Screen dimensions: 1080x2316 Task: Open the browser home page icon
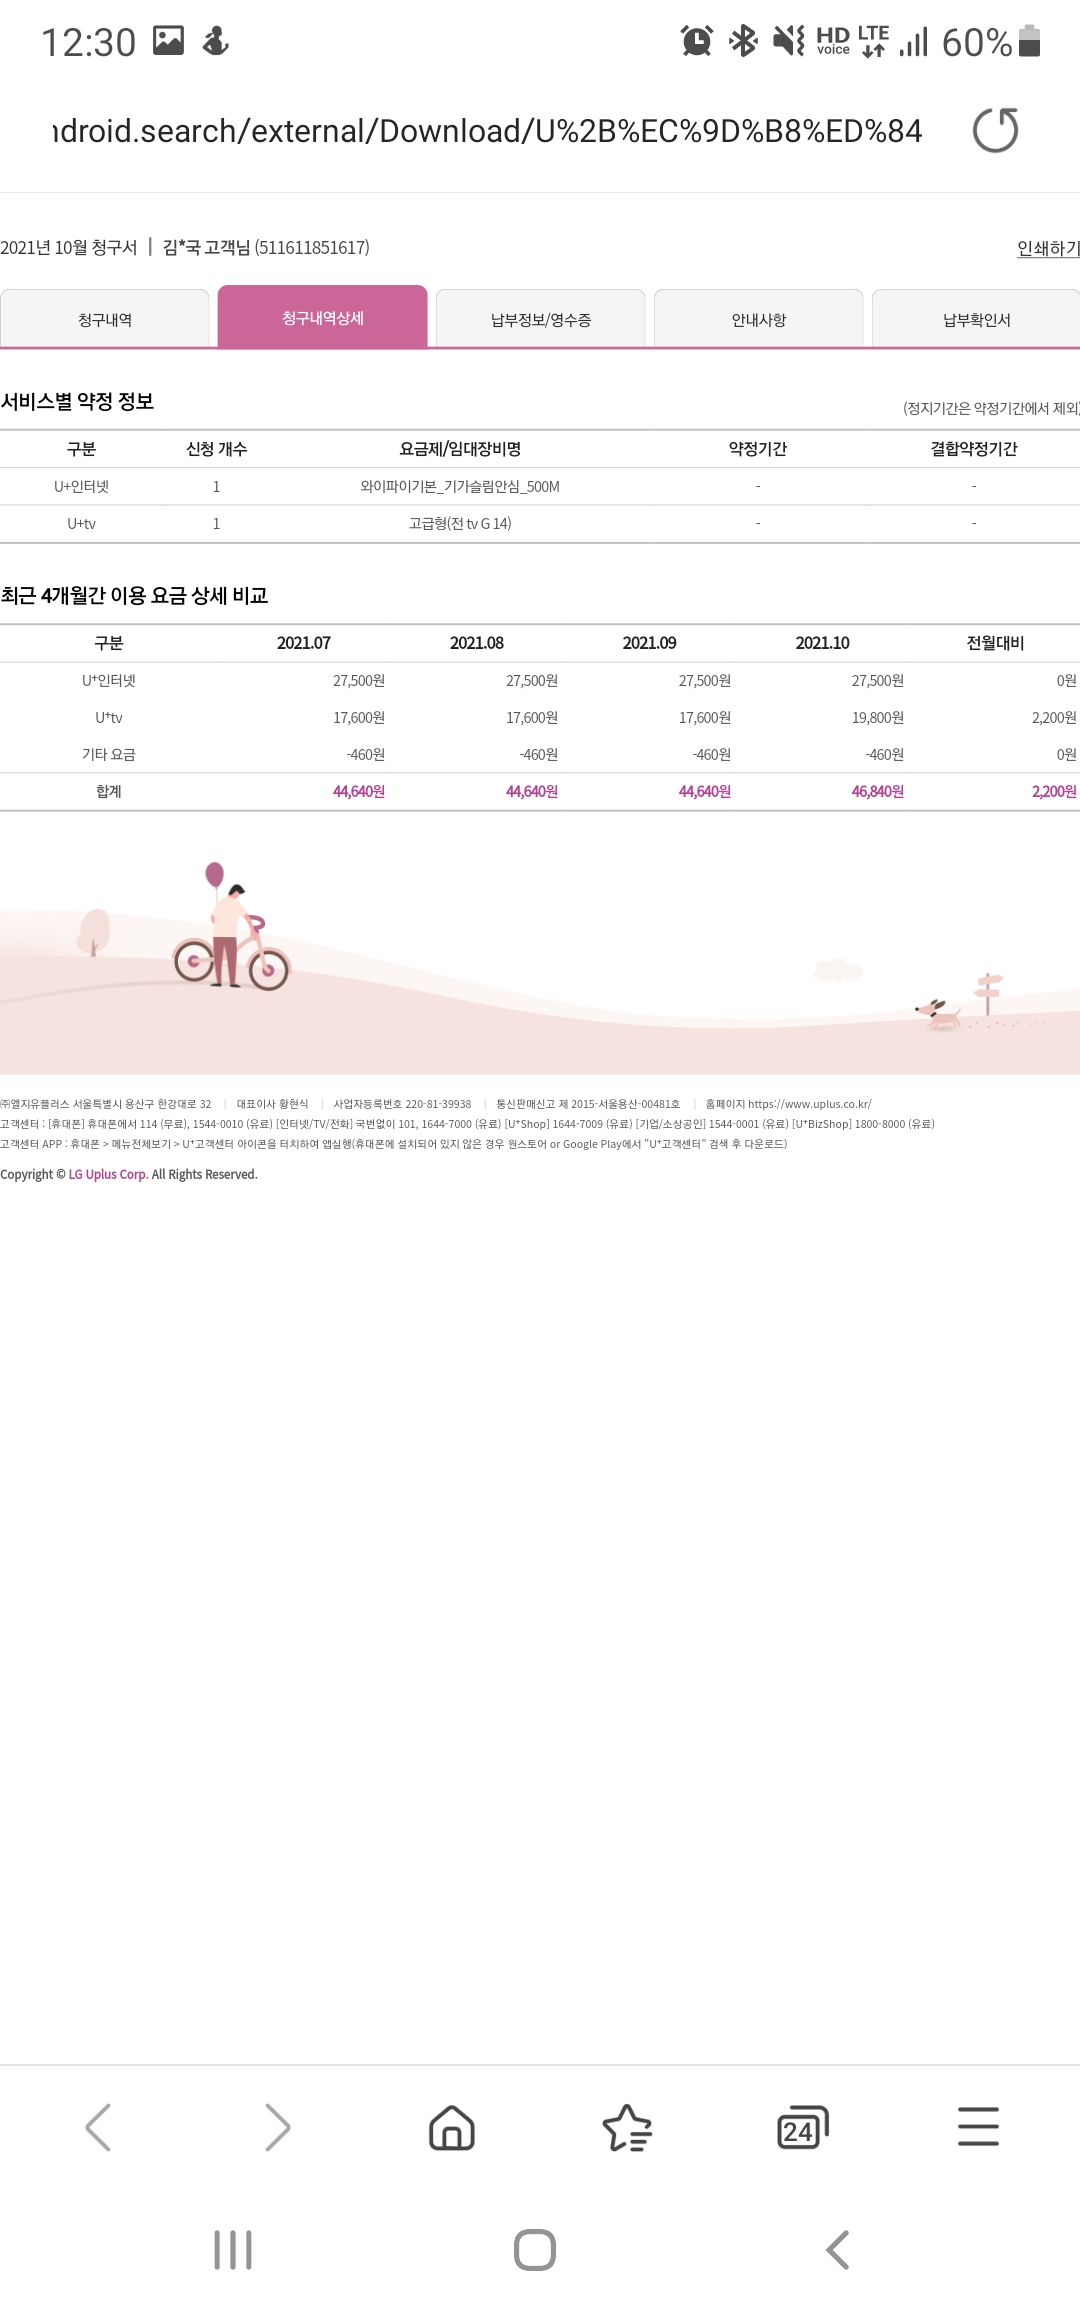click(452, 2127)
